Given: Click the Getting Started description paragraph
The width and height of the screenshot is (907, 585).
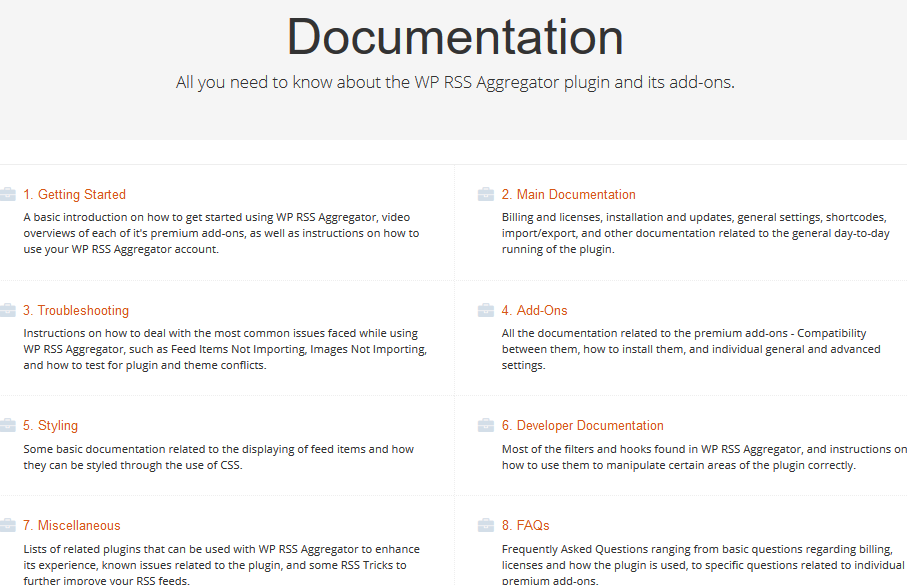Looking at the screenshot, I should (x=222, y=233).
